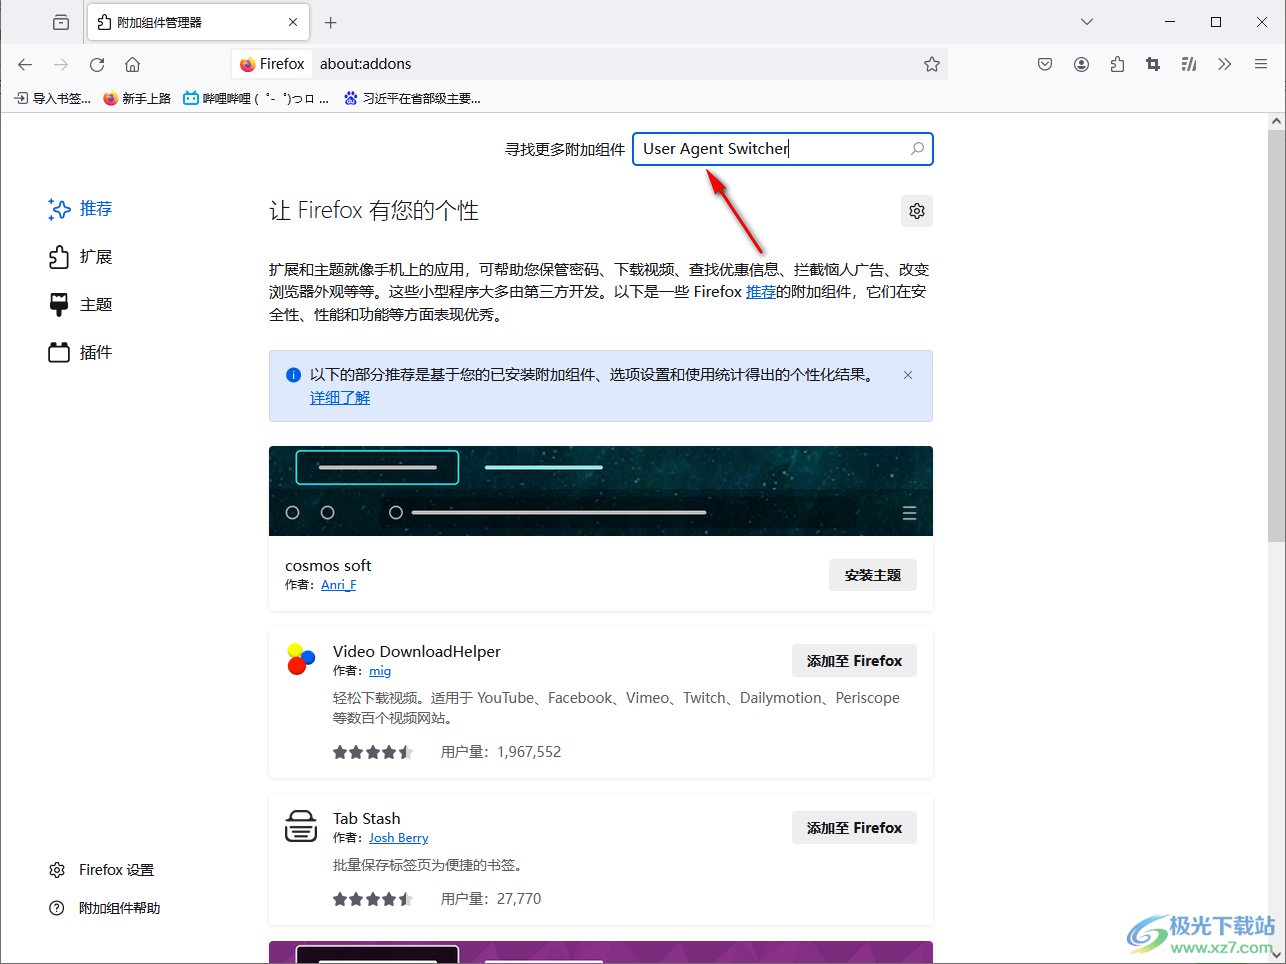Open the add-on tools gear menu
Screen dimensions: 1286x964
[917, 211]
